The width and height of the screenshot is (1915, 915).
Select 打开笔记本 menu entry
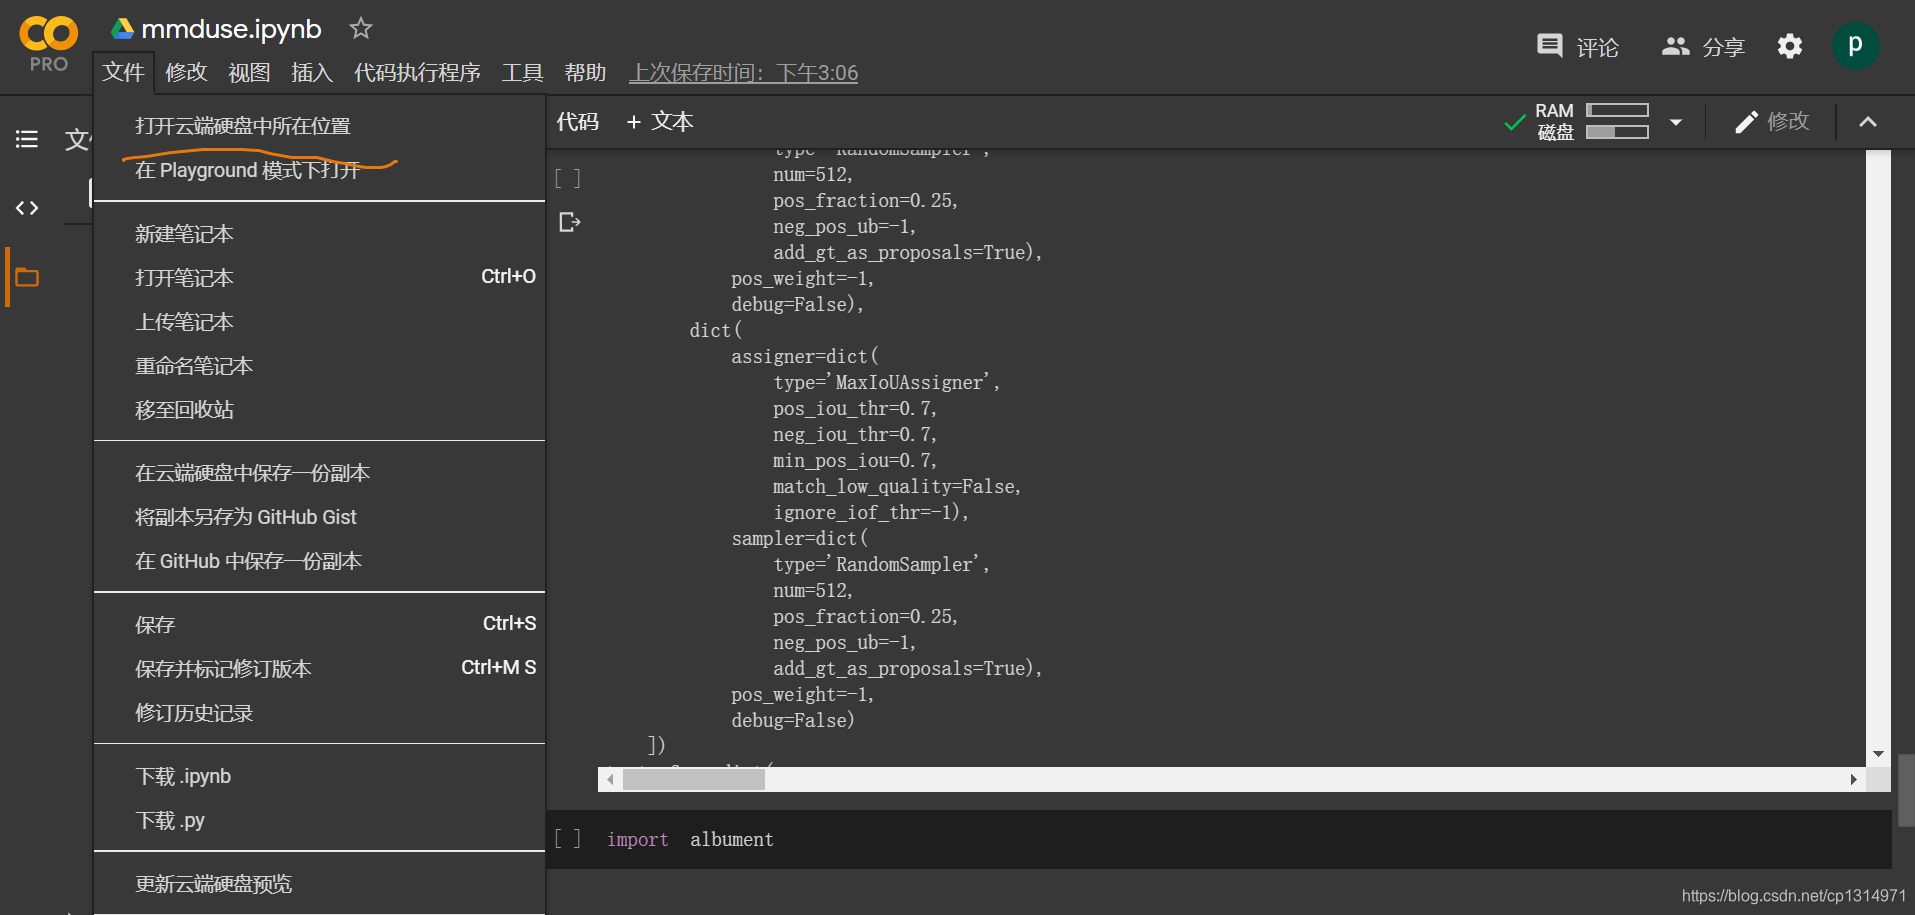[320, 278]
